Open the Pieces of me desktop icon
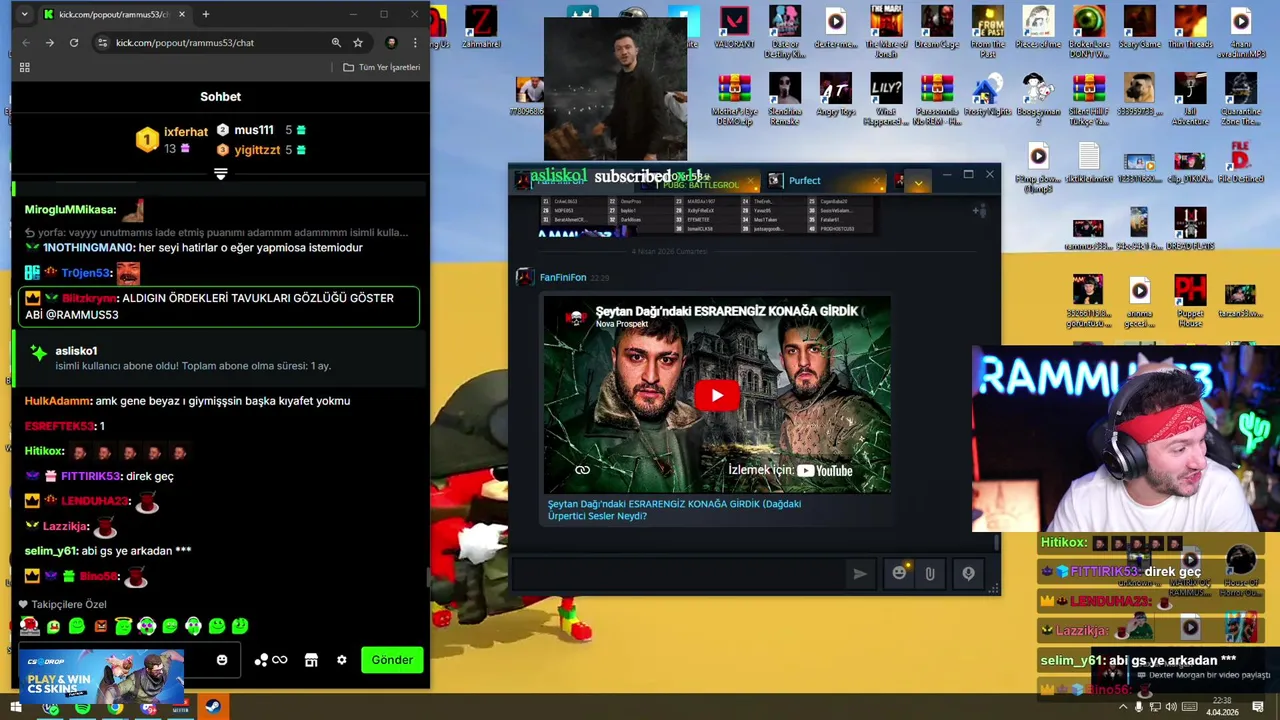 pos(1038,27)
